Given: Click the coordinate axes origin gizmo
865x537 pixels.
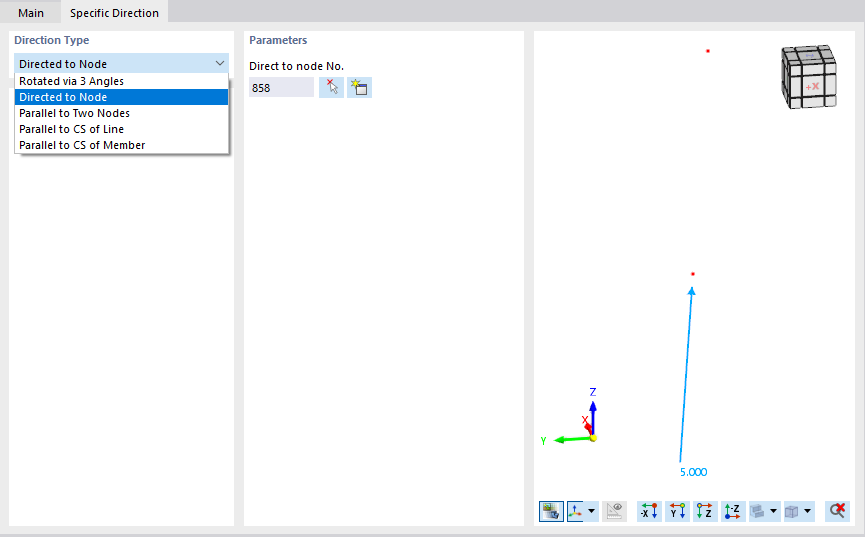Looking at the screenshot, I should point(593,438).
